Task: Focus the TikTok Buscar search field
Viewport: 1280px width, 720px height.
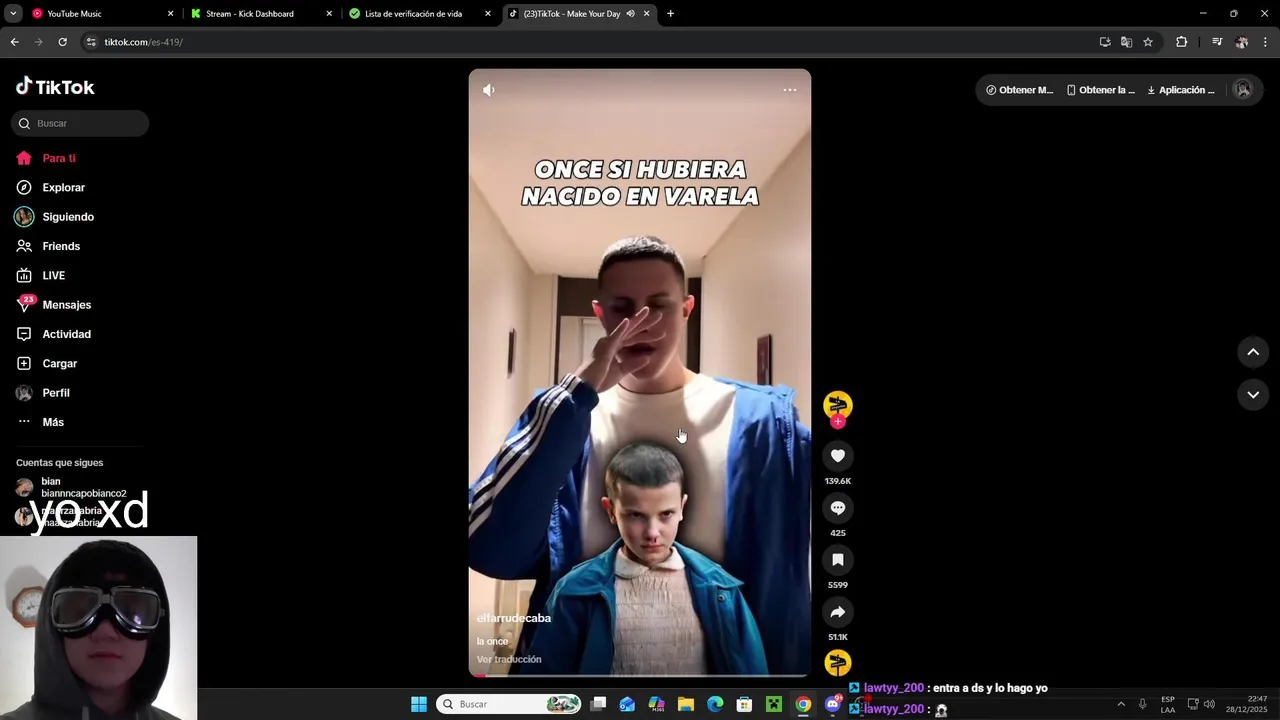Action: (80, 123)
